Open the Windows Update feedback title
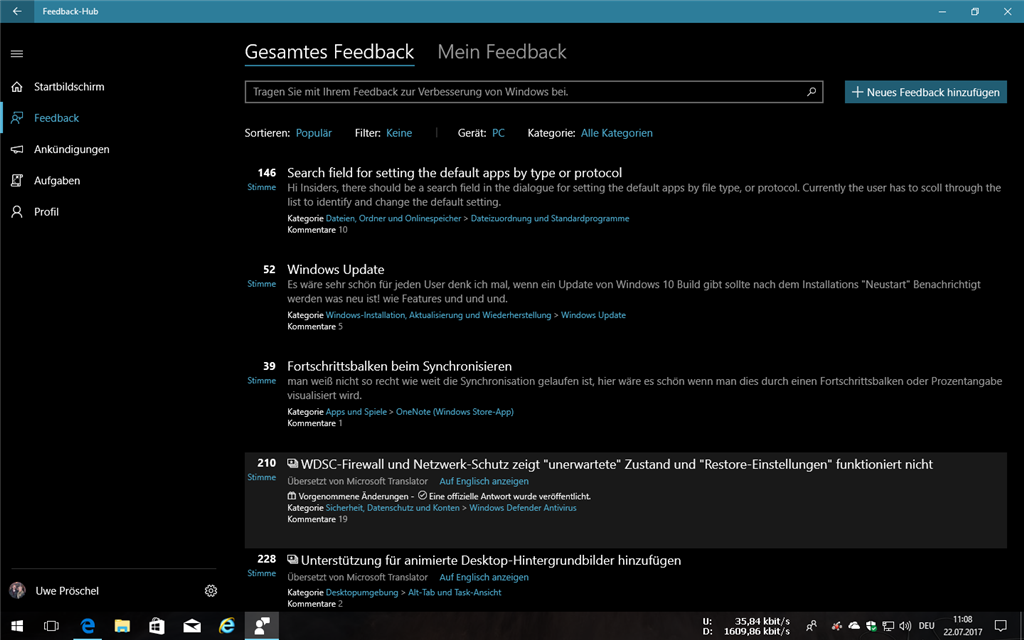Viewport: 1024px width, 640px height. click(x=336, y=270)
